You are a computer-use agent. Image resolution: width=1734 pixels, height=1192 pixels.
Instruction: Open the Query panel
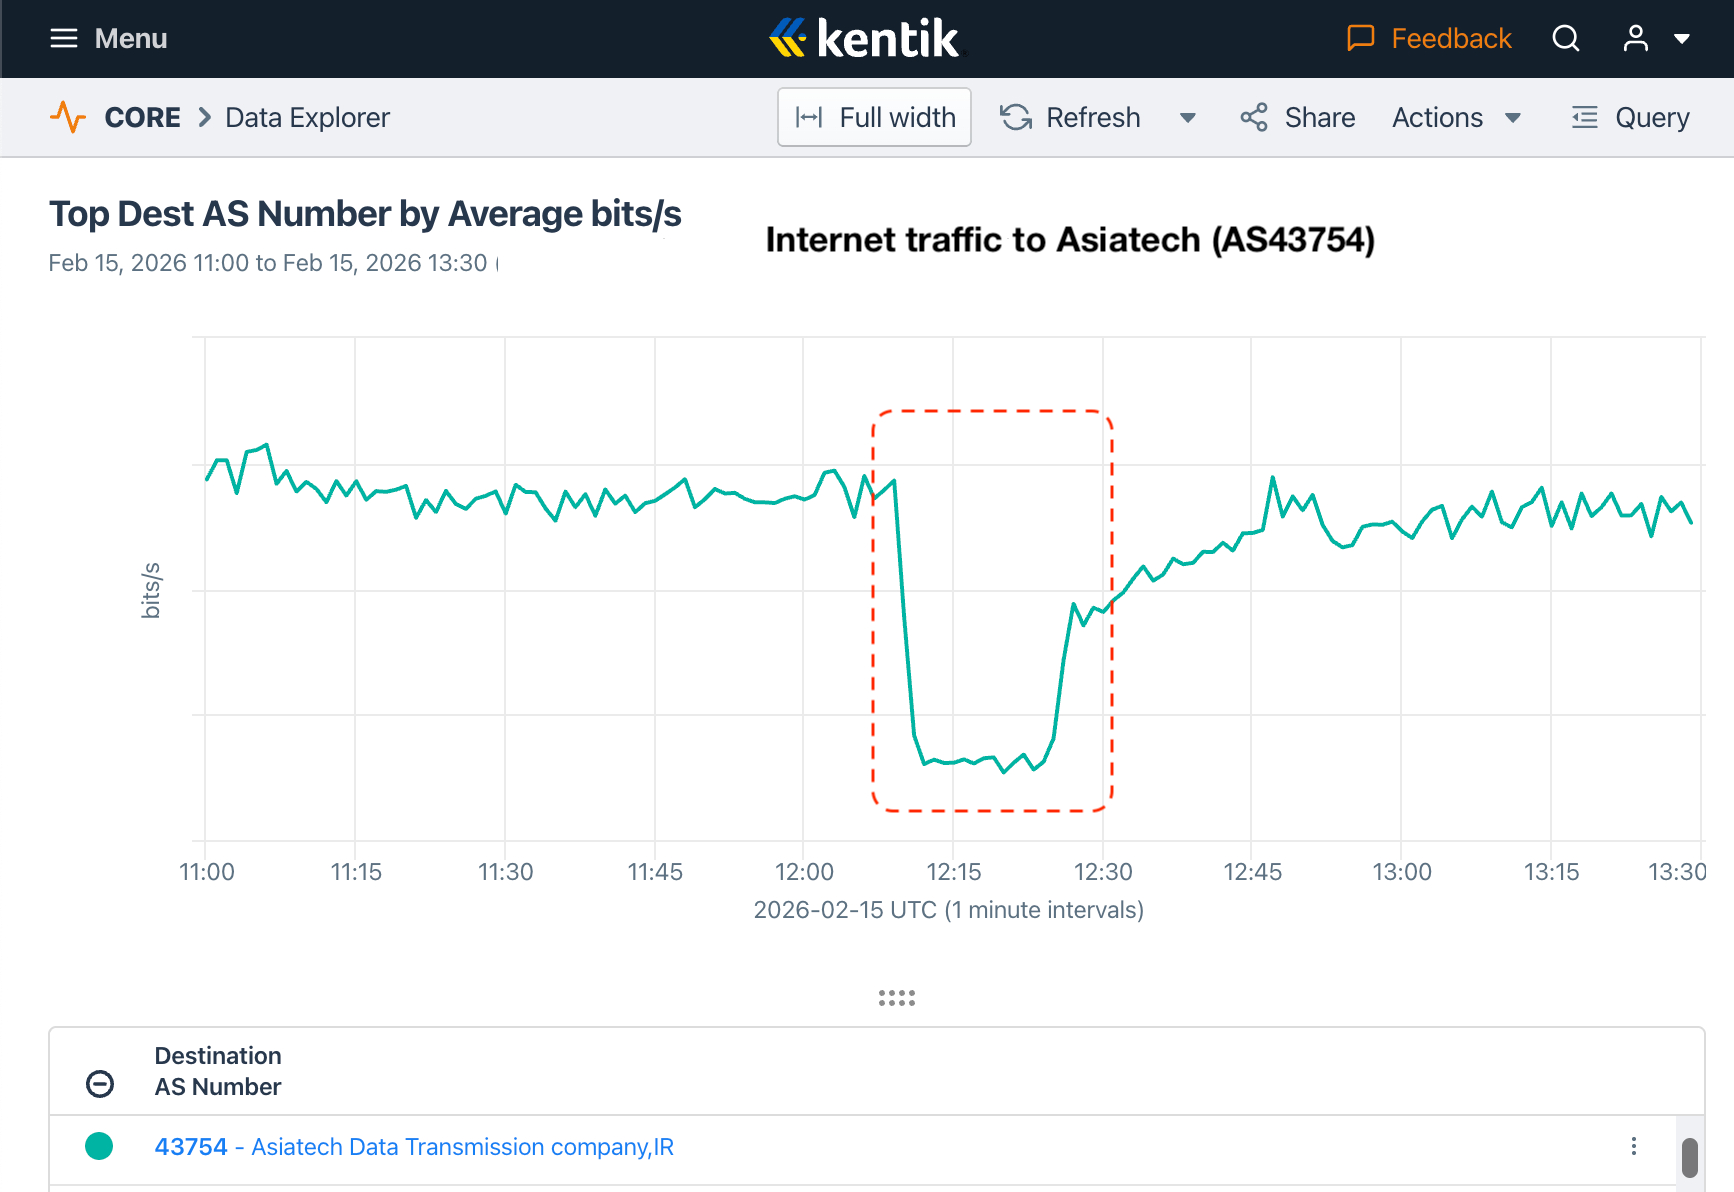[1630, 117]
